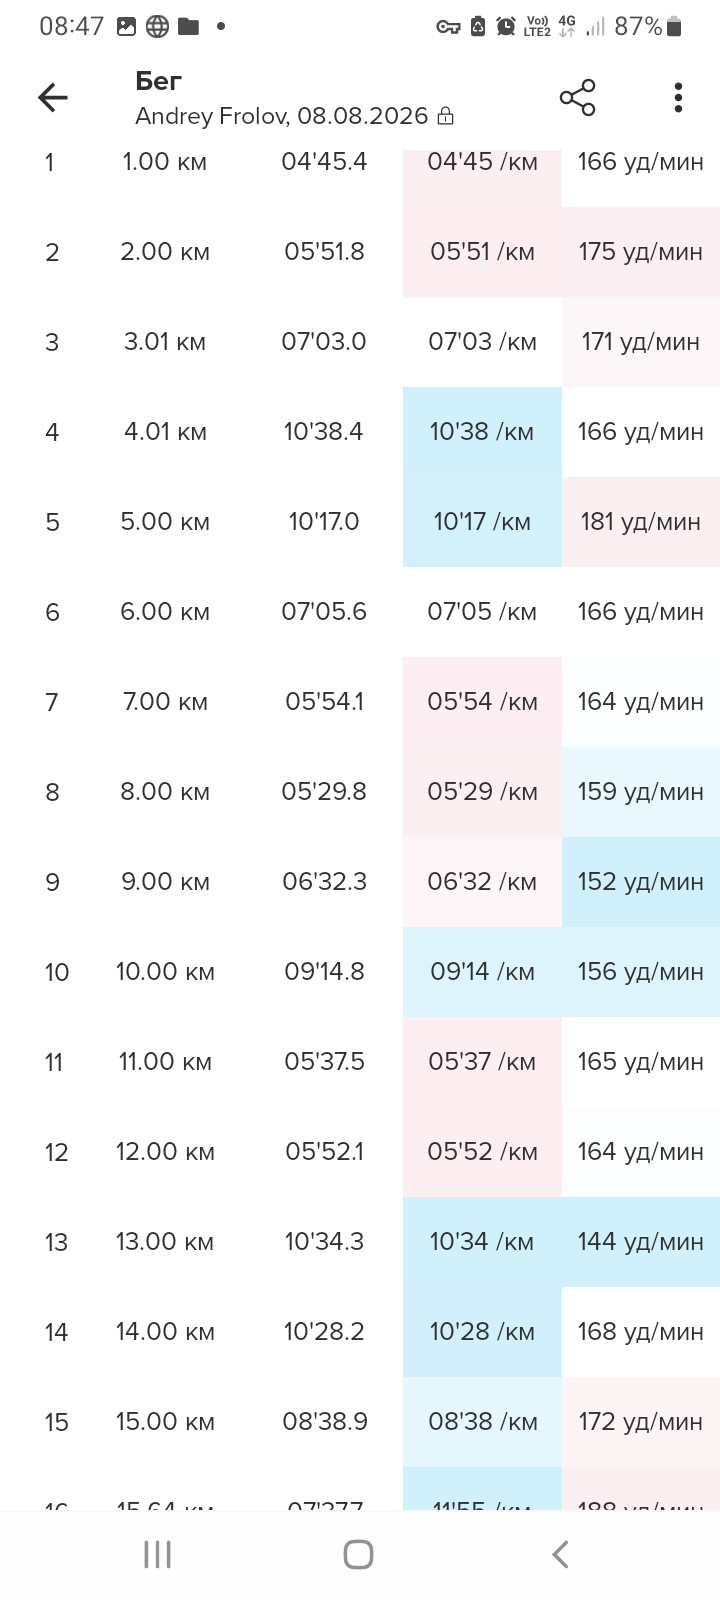Open the share icon
Viewport: 720px width, 1600px height.
click(x=578, y=97)
